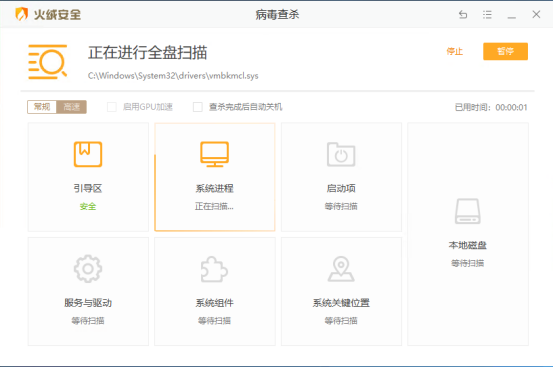Open the menu list icon in title bar
The image size is (554, 367).
487,14
